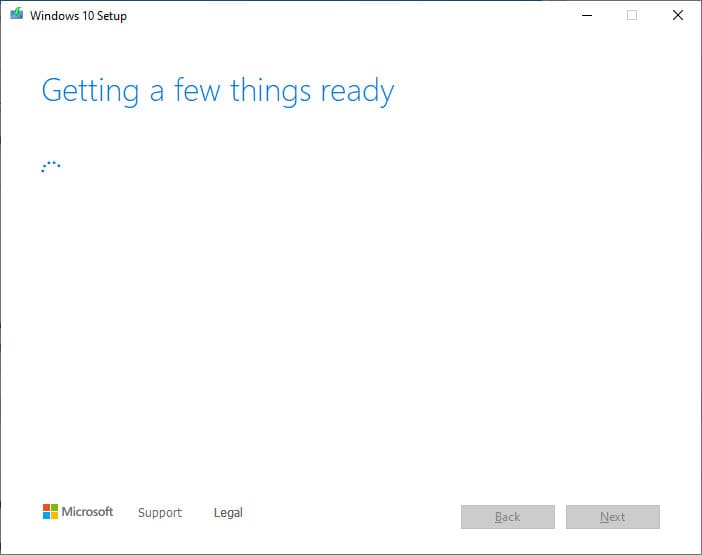Screen dimensions: 702x555
Task: Open the Legal link
Action: 228,513
